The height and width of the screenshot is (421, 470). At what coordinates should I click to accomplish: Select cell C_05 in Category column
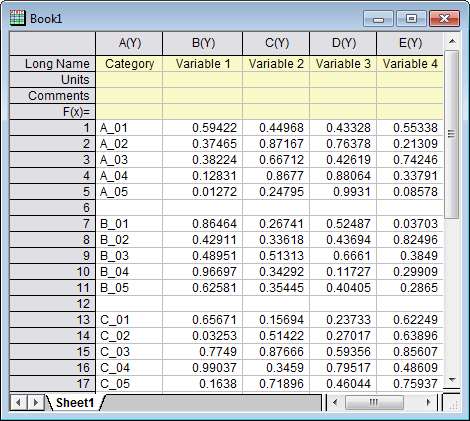pyautogui.click(x=129, y=384)
